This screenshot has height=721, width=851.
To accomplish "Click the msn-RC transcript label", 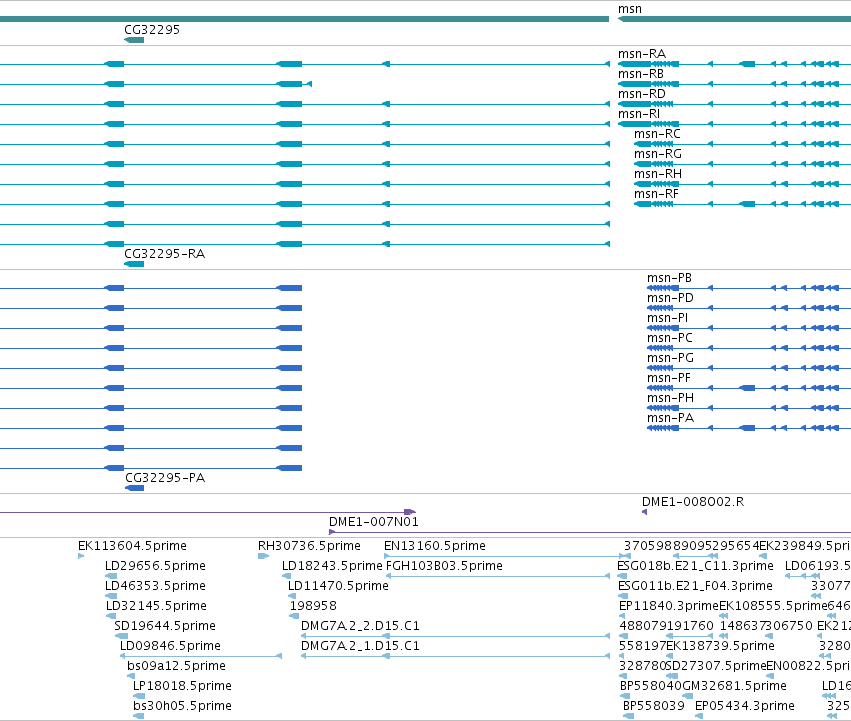I will 657,134.
